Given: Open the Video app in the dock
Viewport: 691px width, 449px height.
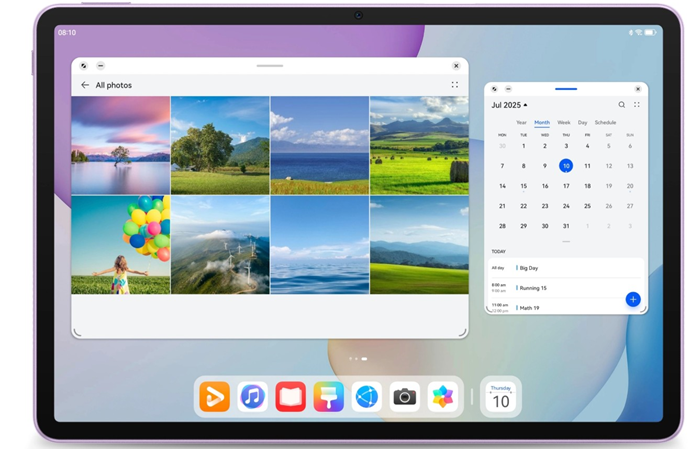Looking at the screenshot, I should pos(214,397).
